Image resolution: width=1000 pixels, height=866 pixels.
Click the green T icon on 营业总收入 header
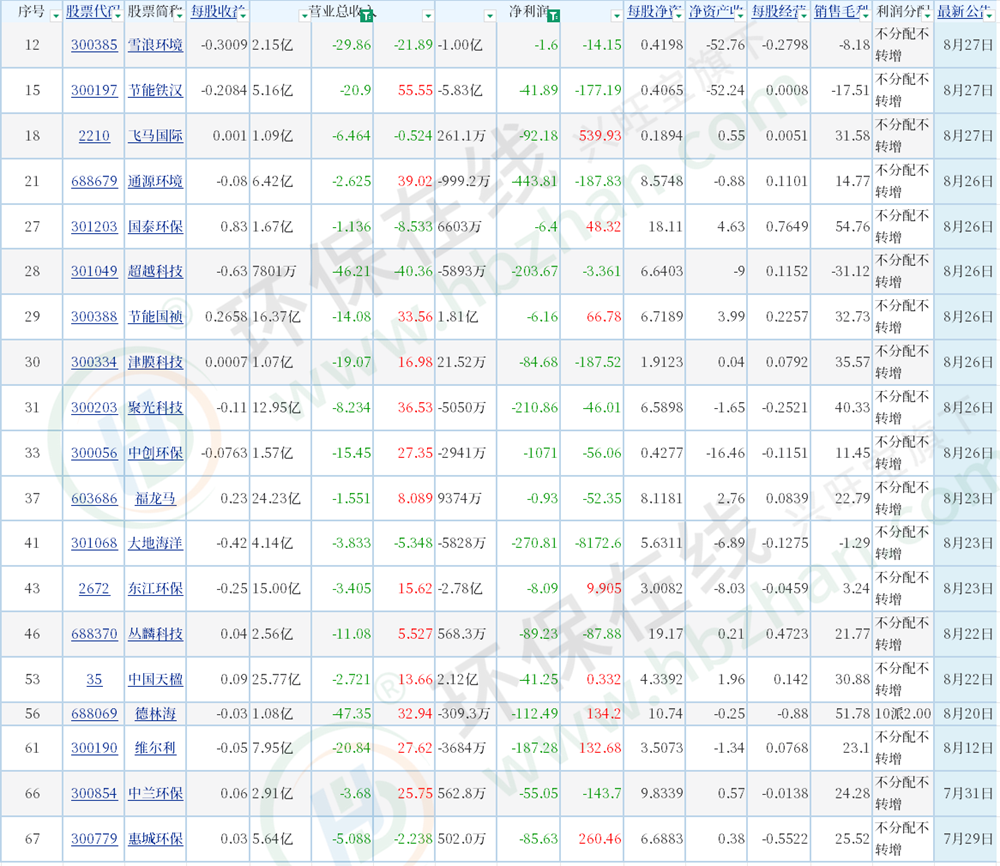pos(366,16)
